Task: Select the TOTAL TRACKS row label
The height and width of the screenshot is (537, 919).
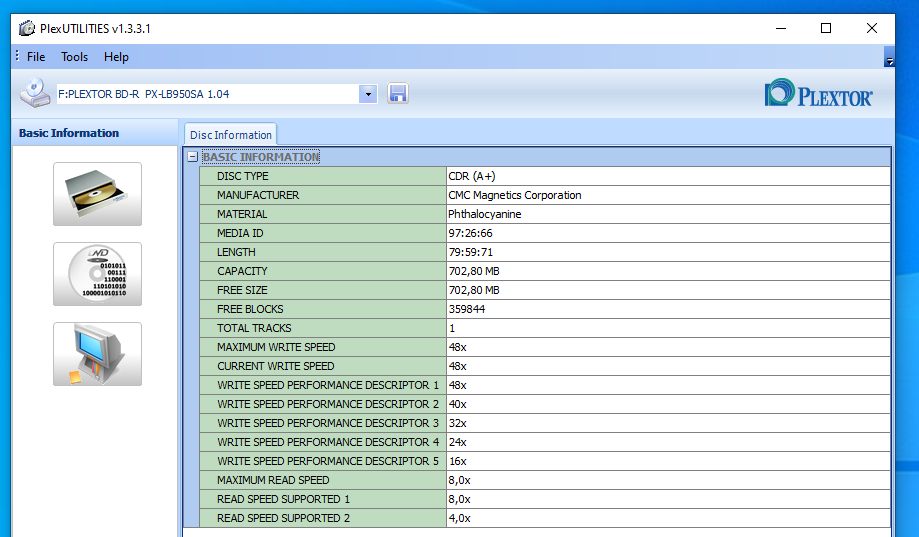Action: point(323,328)
